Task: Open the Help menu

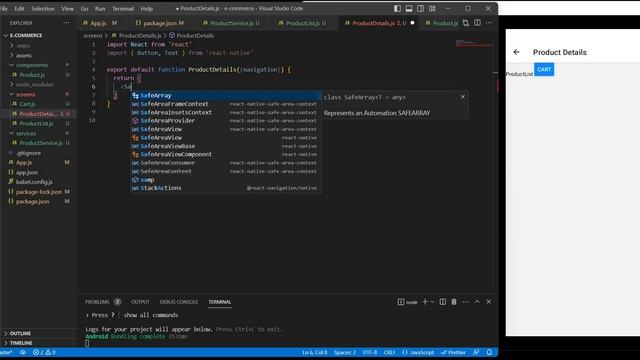Action: click(147, 8)
